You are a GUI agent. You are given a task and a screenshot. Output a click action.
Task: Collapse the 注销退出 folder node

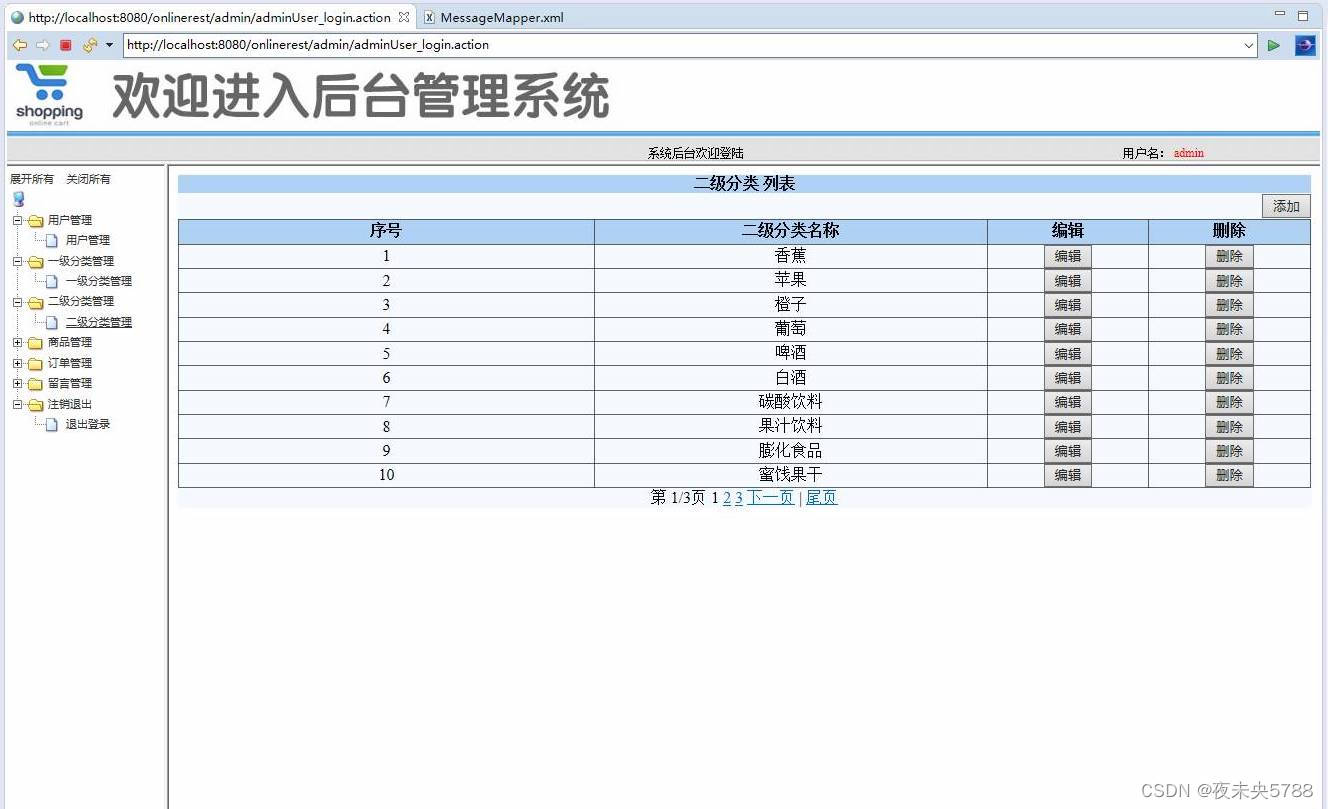click(17, 404)
